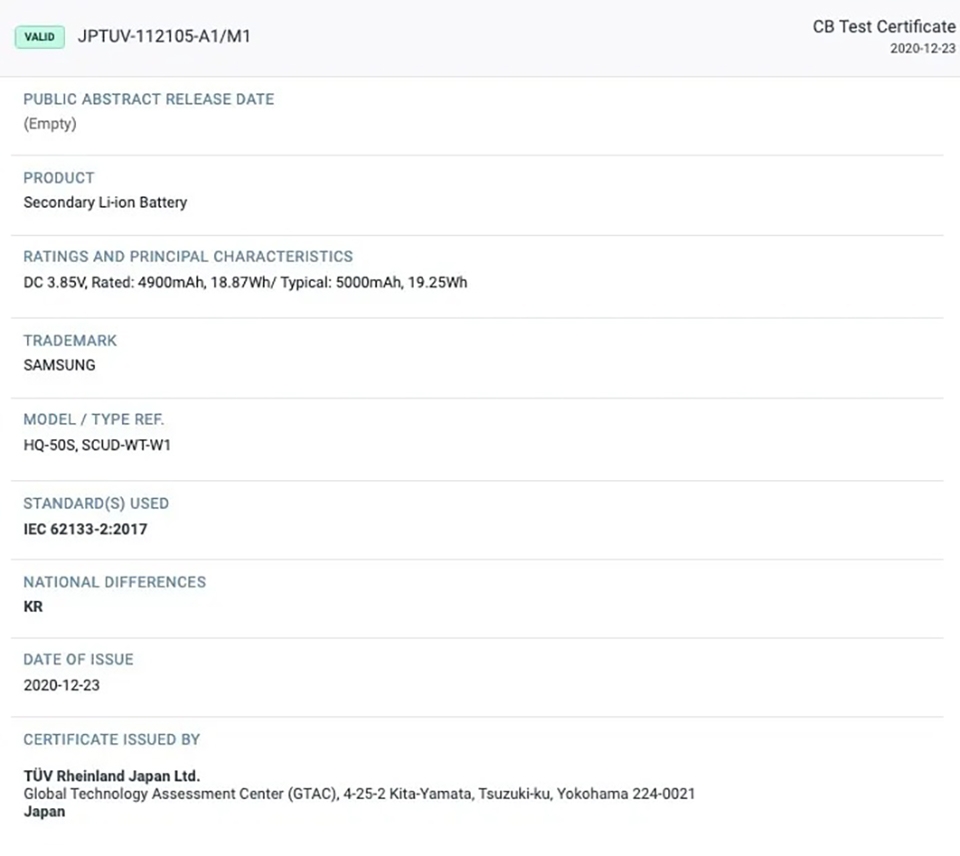
Task: Click the Date of Issue value 2020-12-23
Action: click(62, 685)
